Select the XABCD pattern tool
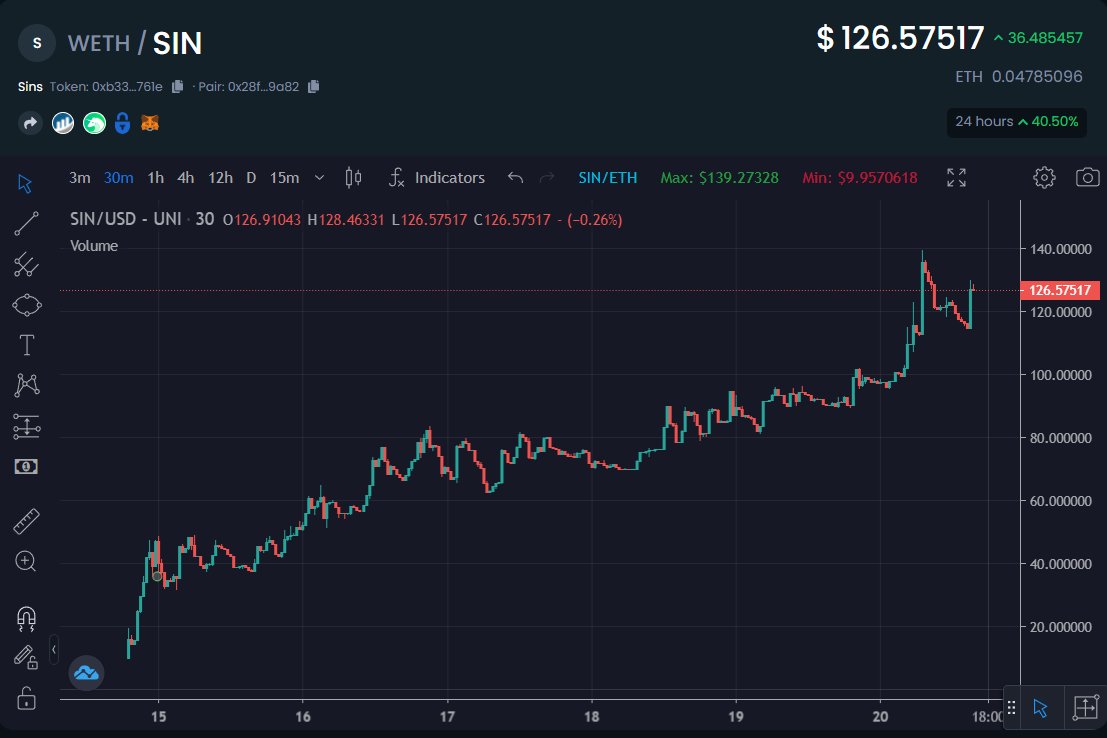The height and width of the screenshot is (738, 1107). click(27, 385)
